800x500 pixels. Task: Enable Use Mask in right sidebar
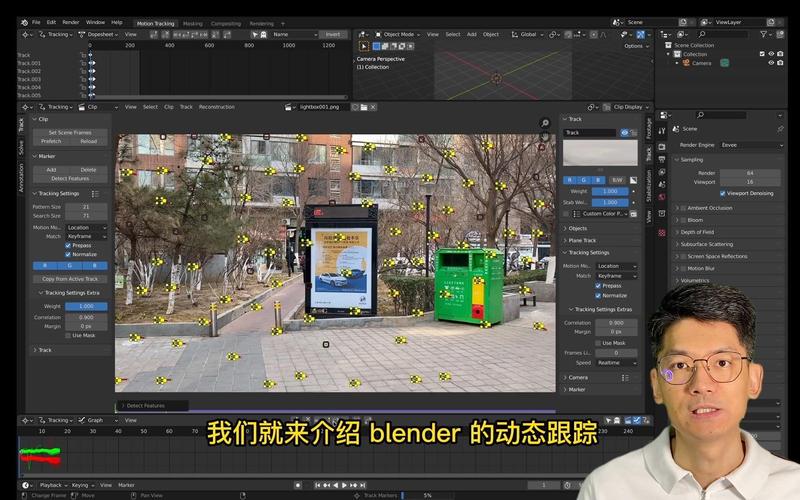tap(598, 343)
